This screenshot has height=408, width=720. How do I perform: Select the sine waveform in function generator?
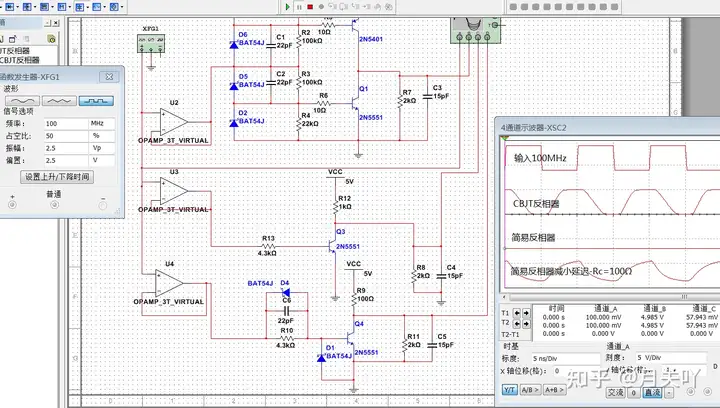coord(22,101)
